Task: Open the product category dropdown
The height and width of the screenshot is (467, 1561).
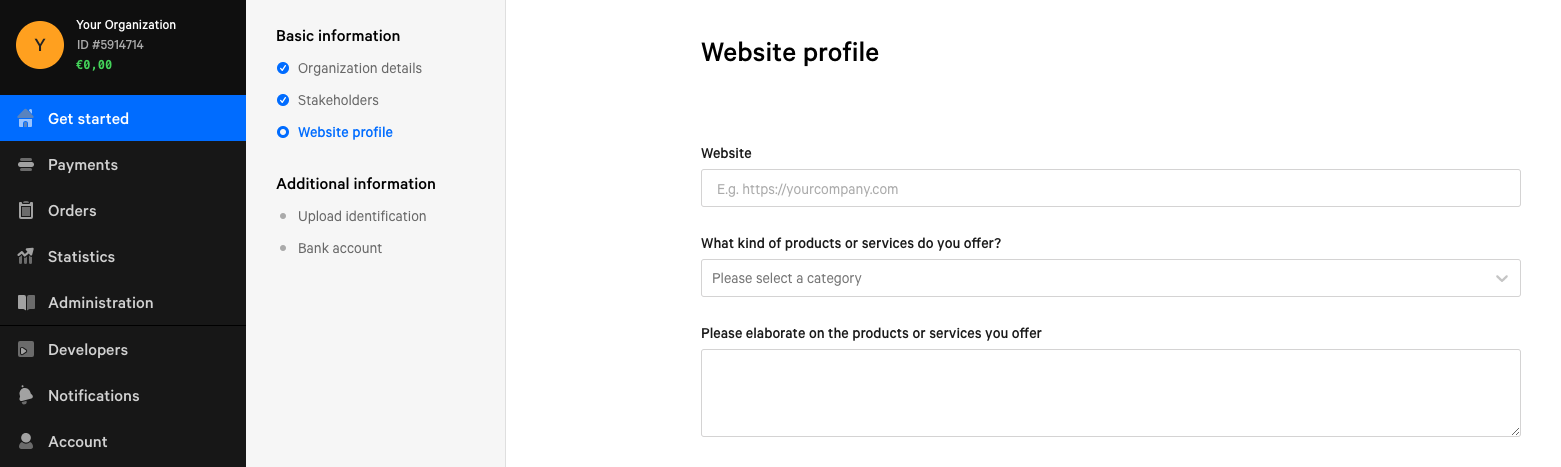Action: click(1110, 278)
